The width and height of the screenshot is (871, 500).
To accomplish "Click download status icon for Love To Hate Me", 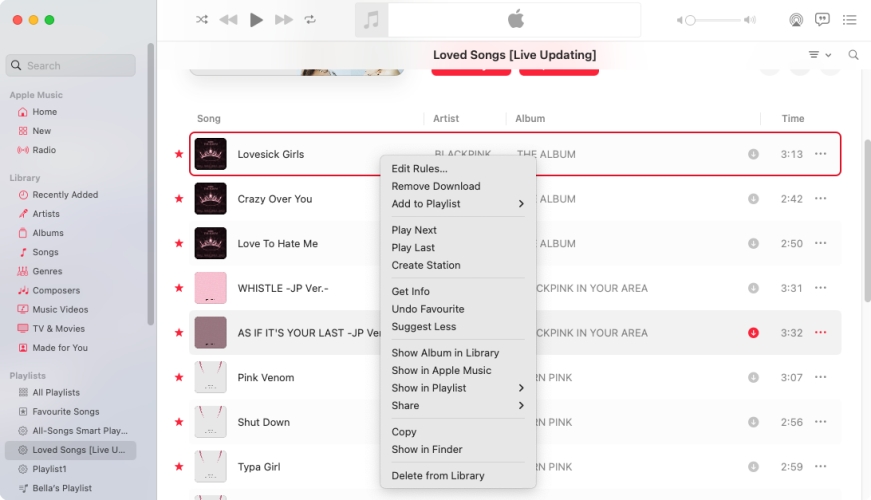I will pyautogui.click(x=753, y=243).
